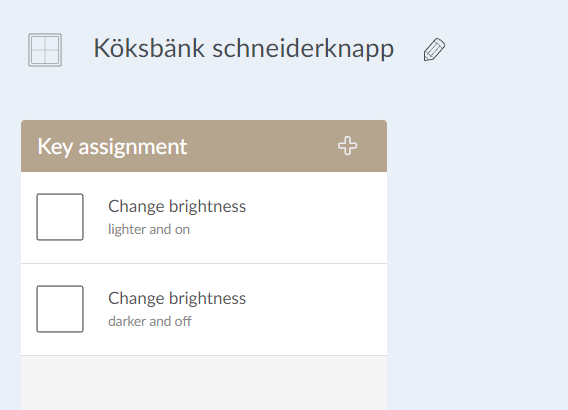Select the key square for lighter and on
This screenshot has height=410, width=568.
(60, 217)
